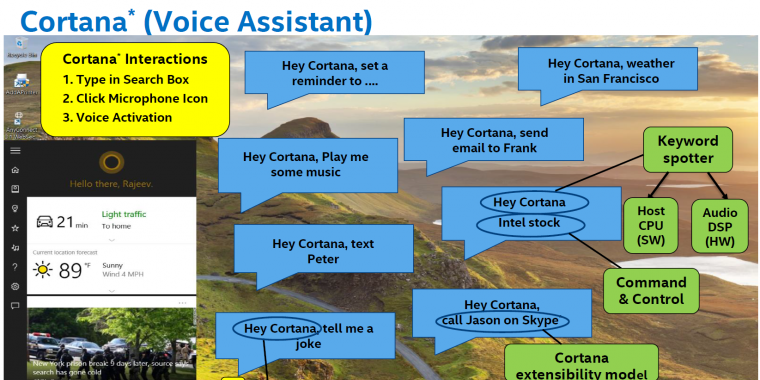This screenshot has height=380, width=760.
Task: Click the 'call Jason on Skype' oval
Action: 501,321
